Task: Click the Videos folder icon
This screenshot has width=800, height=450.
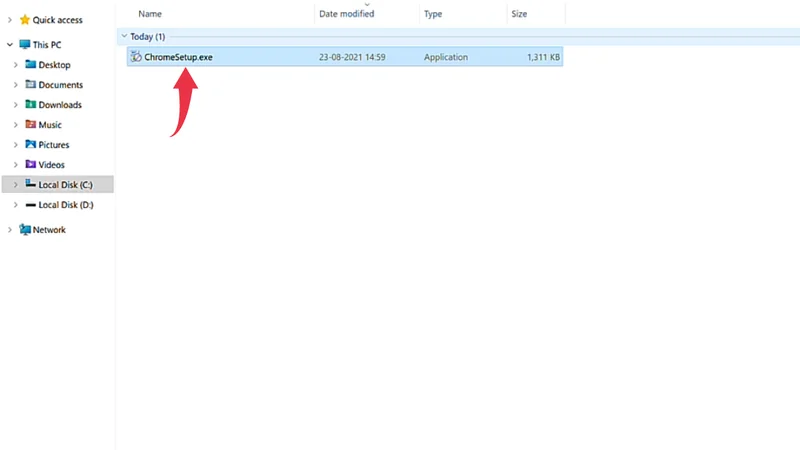Action: pyautogui.click(x=31, y=165)
